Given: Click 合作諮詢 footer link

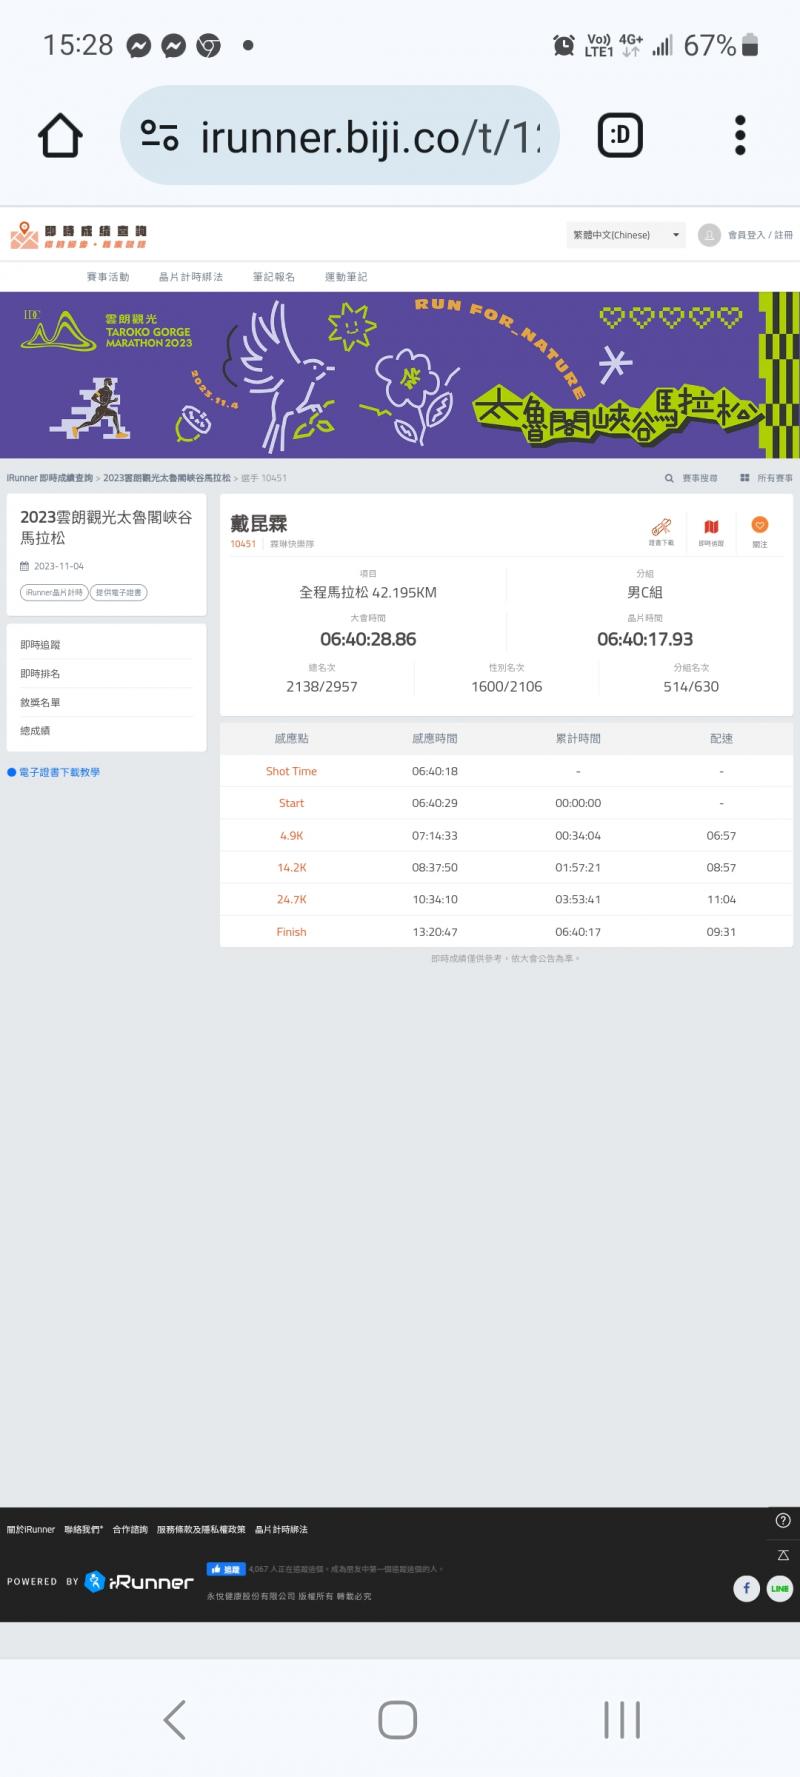Looking at the screenshot, I should 130,1529.
